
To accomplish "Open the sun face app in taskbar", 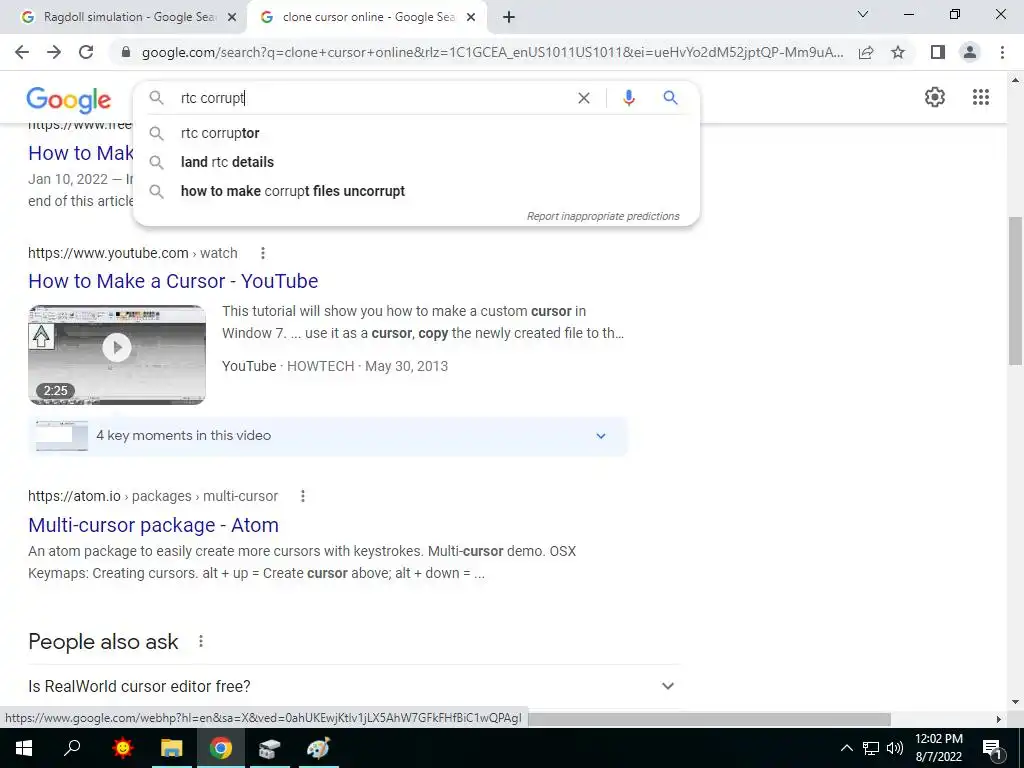I will (x=122, y=748).
